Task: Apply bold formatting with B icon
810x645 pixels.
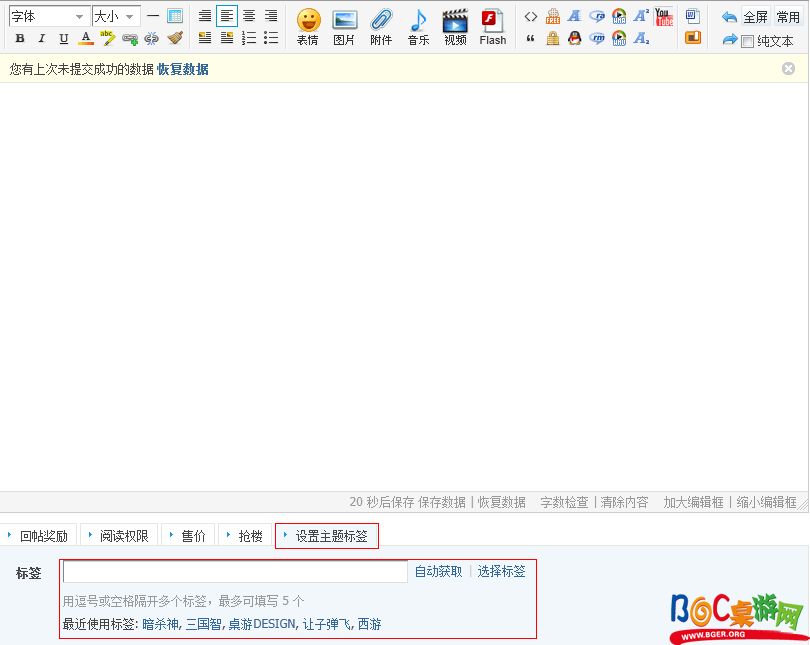Action: (x=20, y=38)
